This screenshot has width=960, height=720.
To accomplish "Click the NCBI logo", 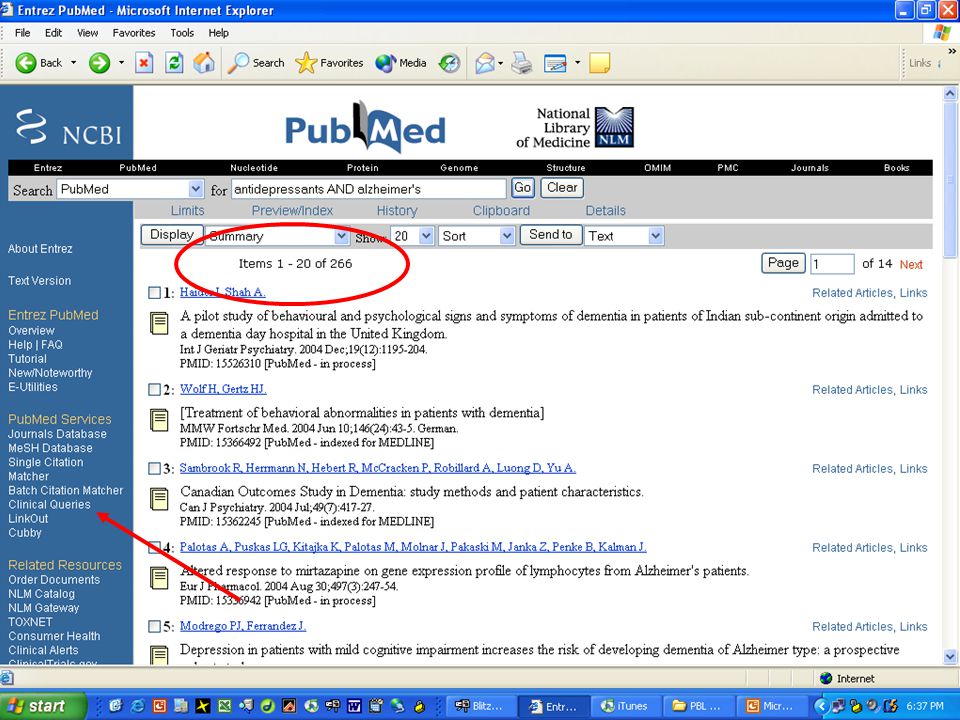I will [67, 127].
